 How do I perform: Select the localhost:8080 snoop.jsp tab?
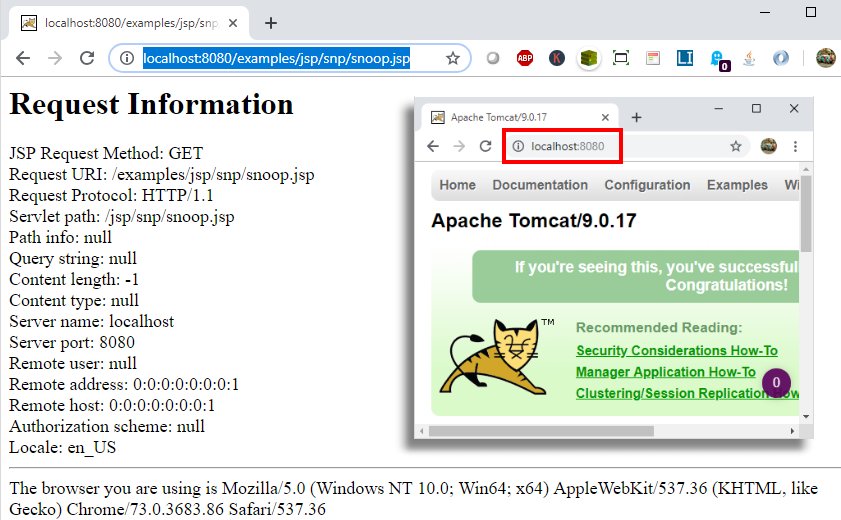130,23
